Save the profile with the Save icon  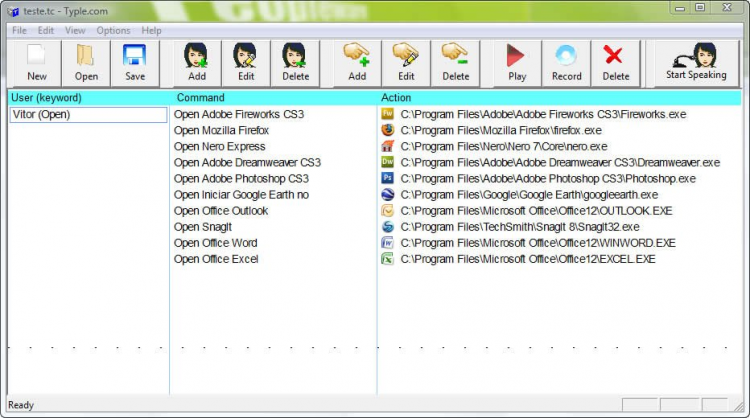[x=135, y=63]
